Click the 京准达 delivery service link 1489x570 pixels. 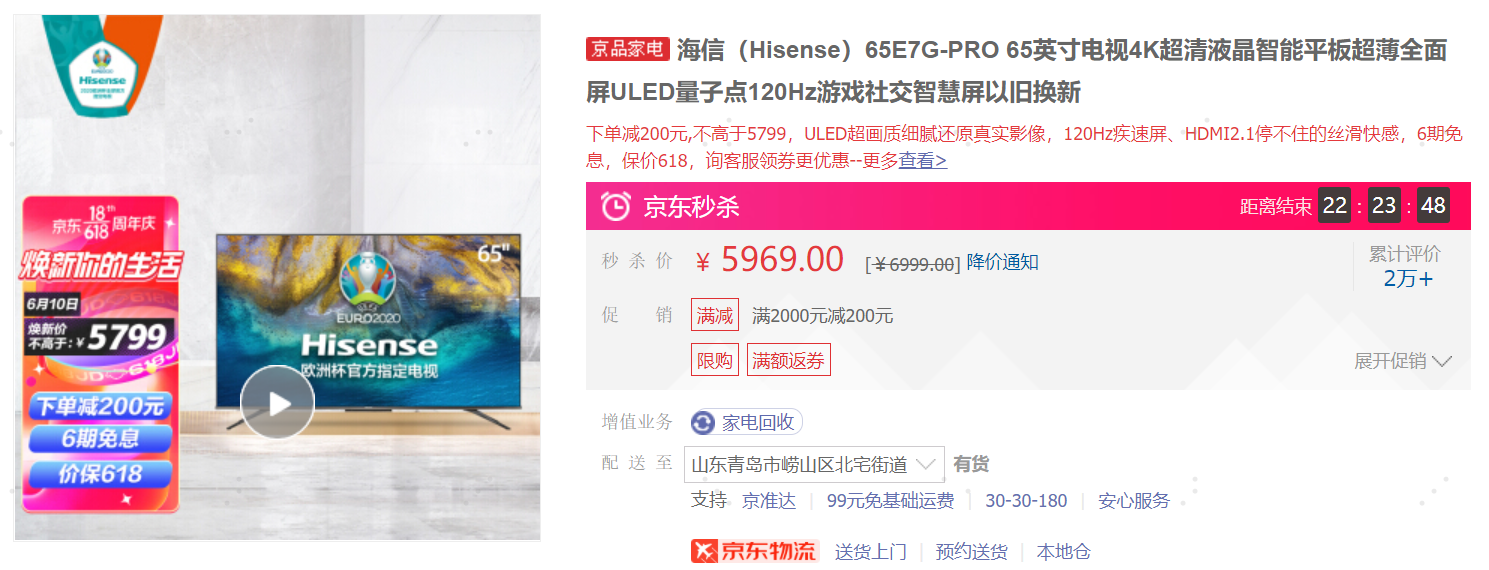pos(769,501)
